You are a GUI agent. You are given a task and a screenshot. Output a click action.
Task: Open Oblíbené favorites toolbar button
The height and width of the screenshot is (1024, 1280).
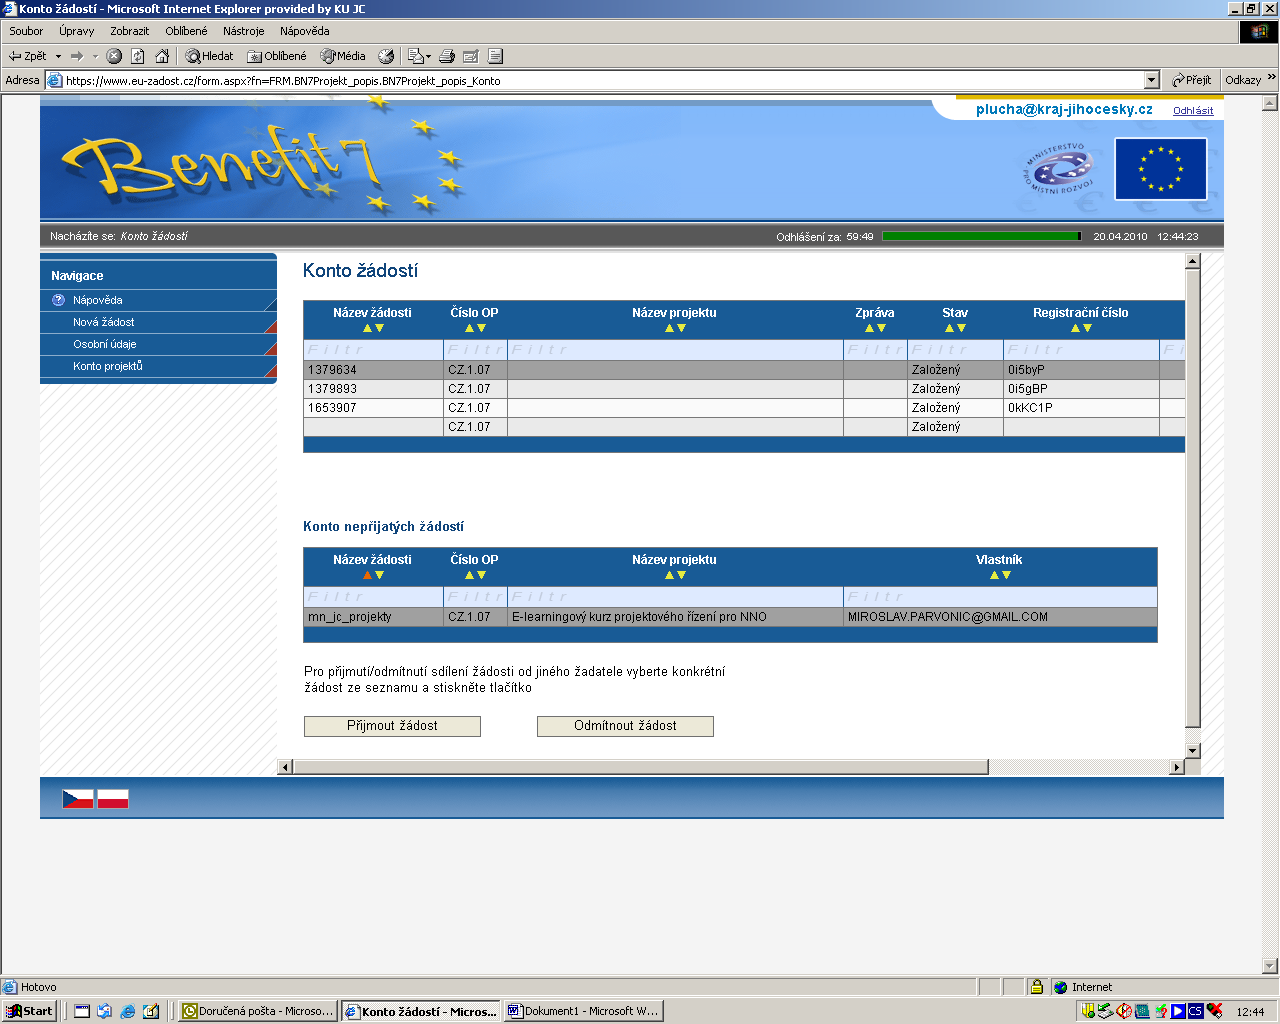pos(277,56)
